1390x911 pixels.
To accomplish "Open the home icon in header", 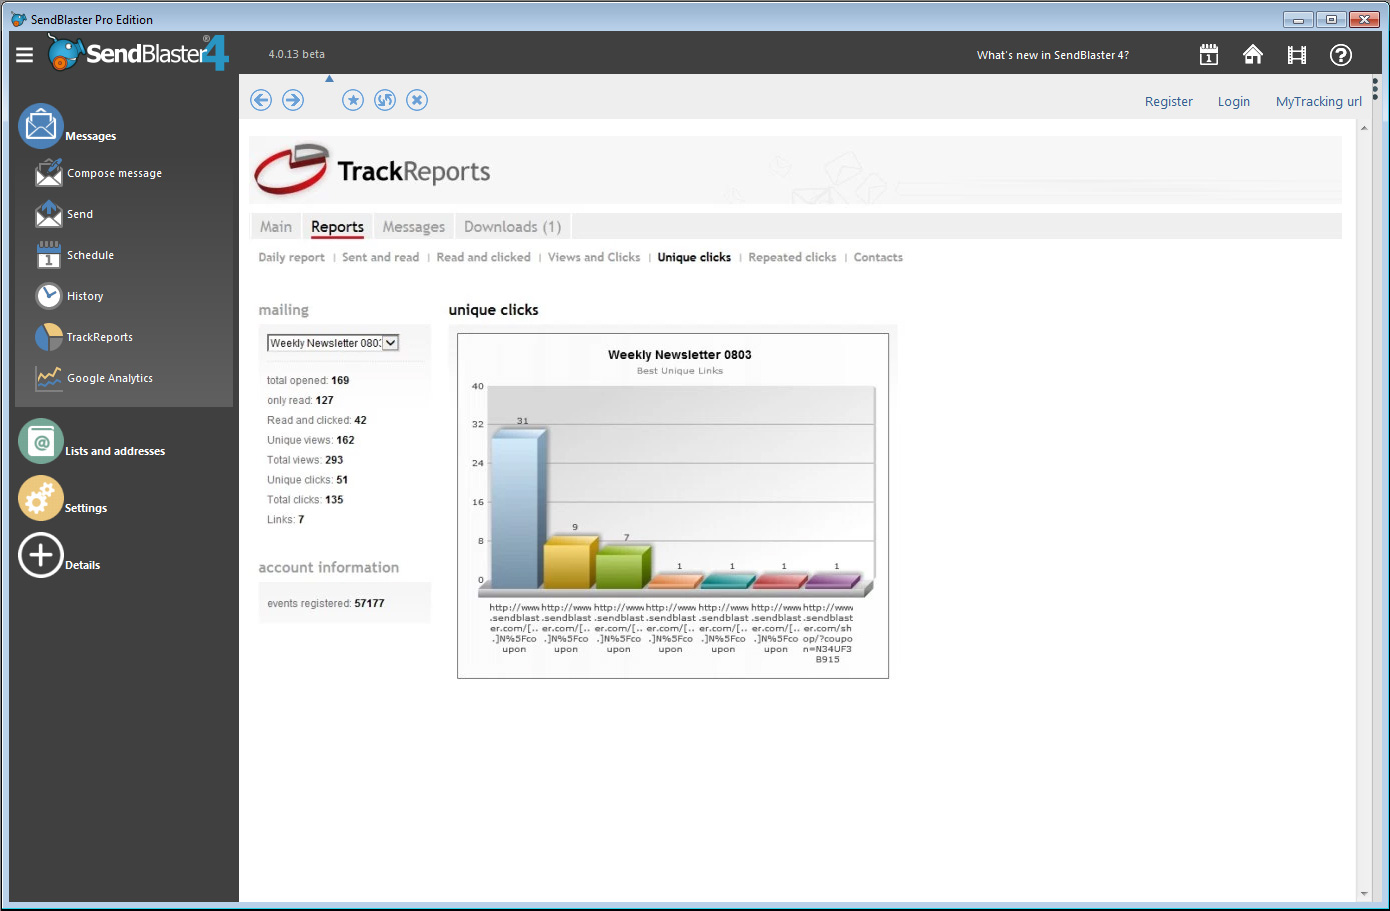I will click(x=1252, y=55).
